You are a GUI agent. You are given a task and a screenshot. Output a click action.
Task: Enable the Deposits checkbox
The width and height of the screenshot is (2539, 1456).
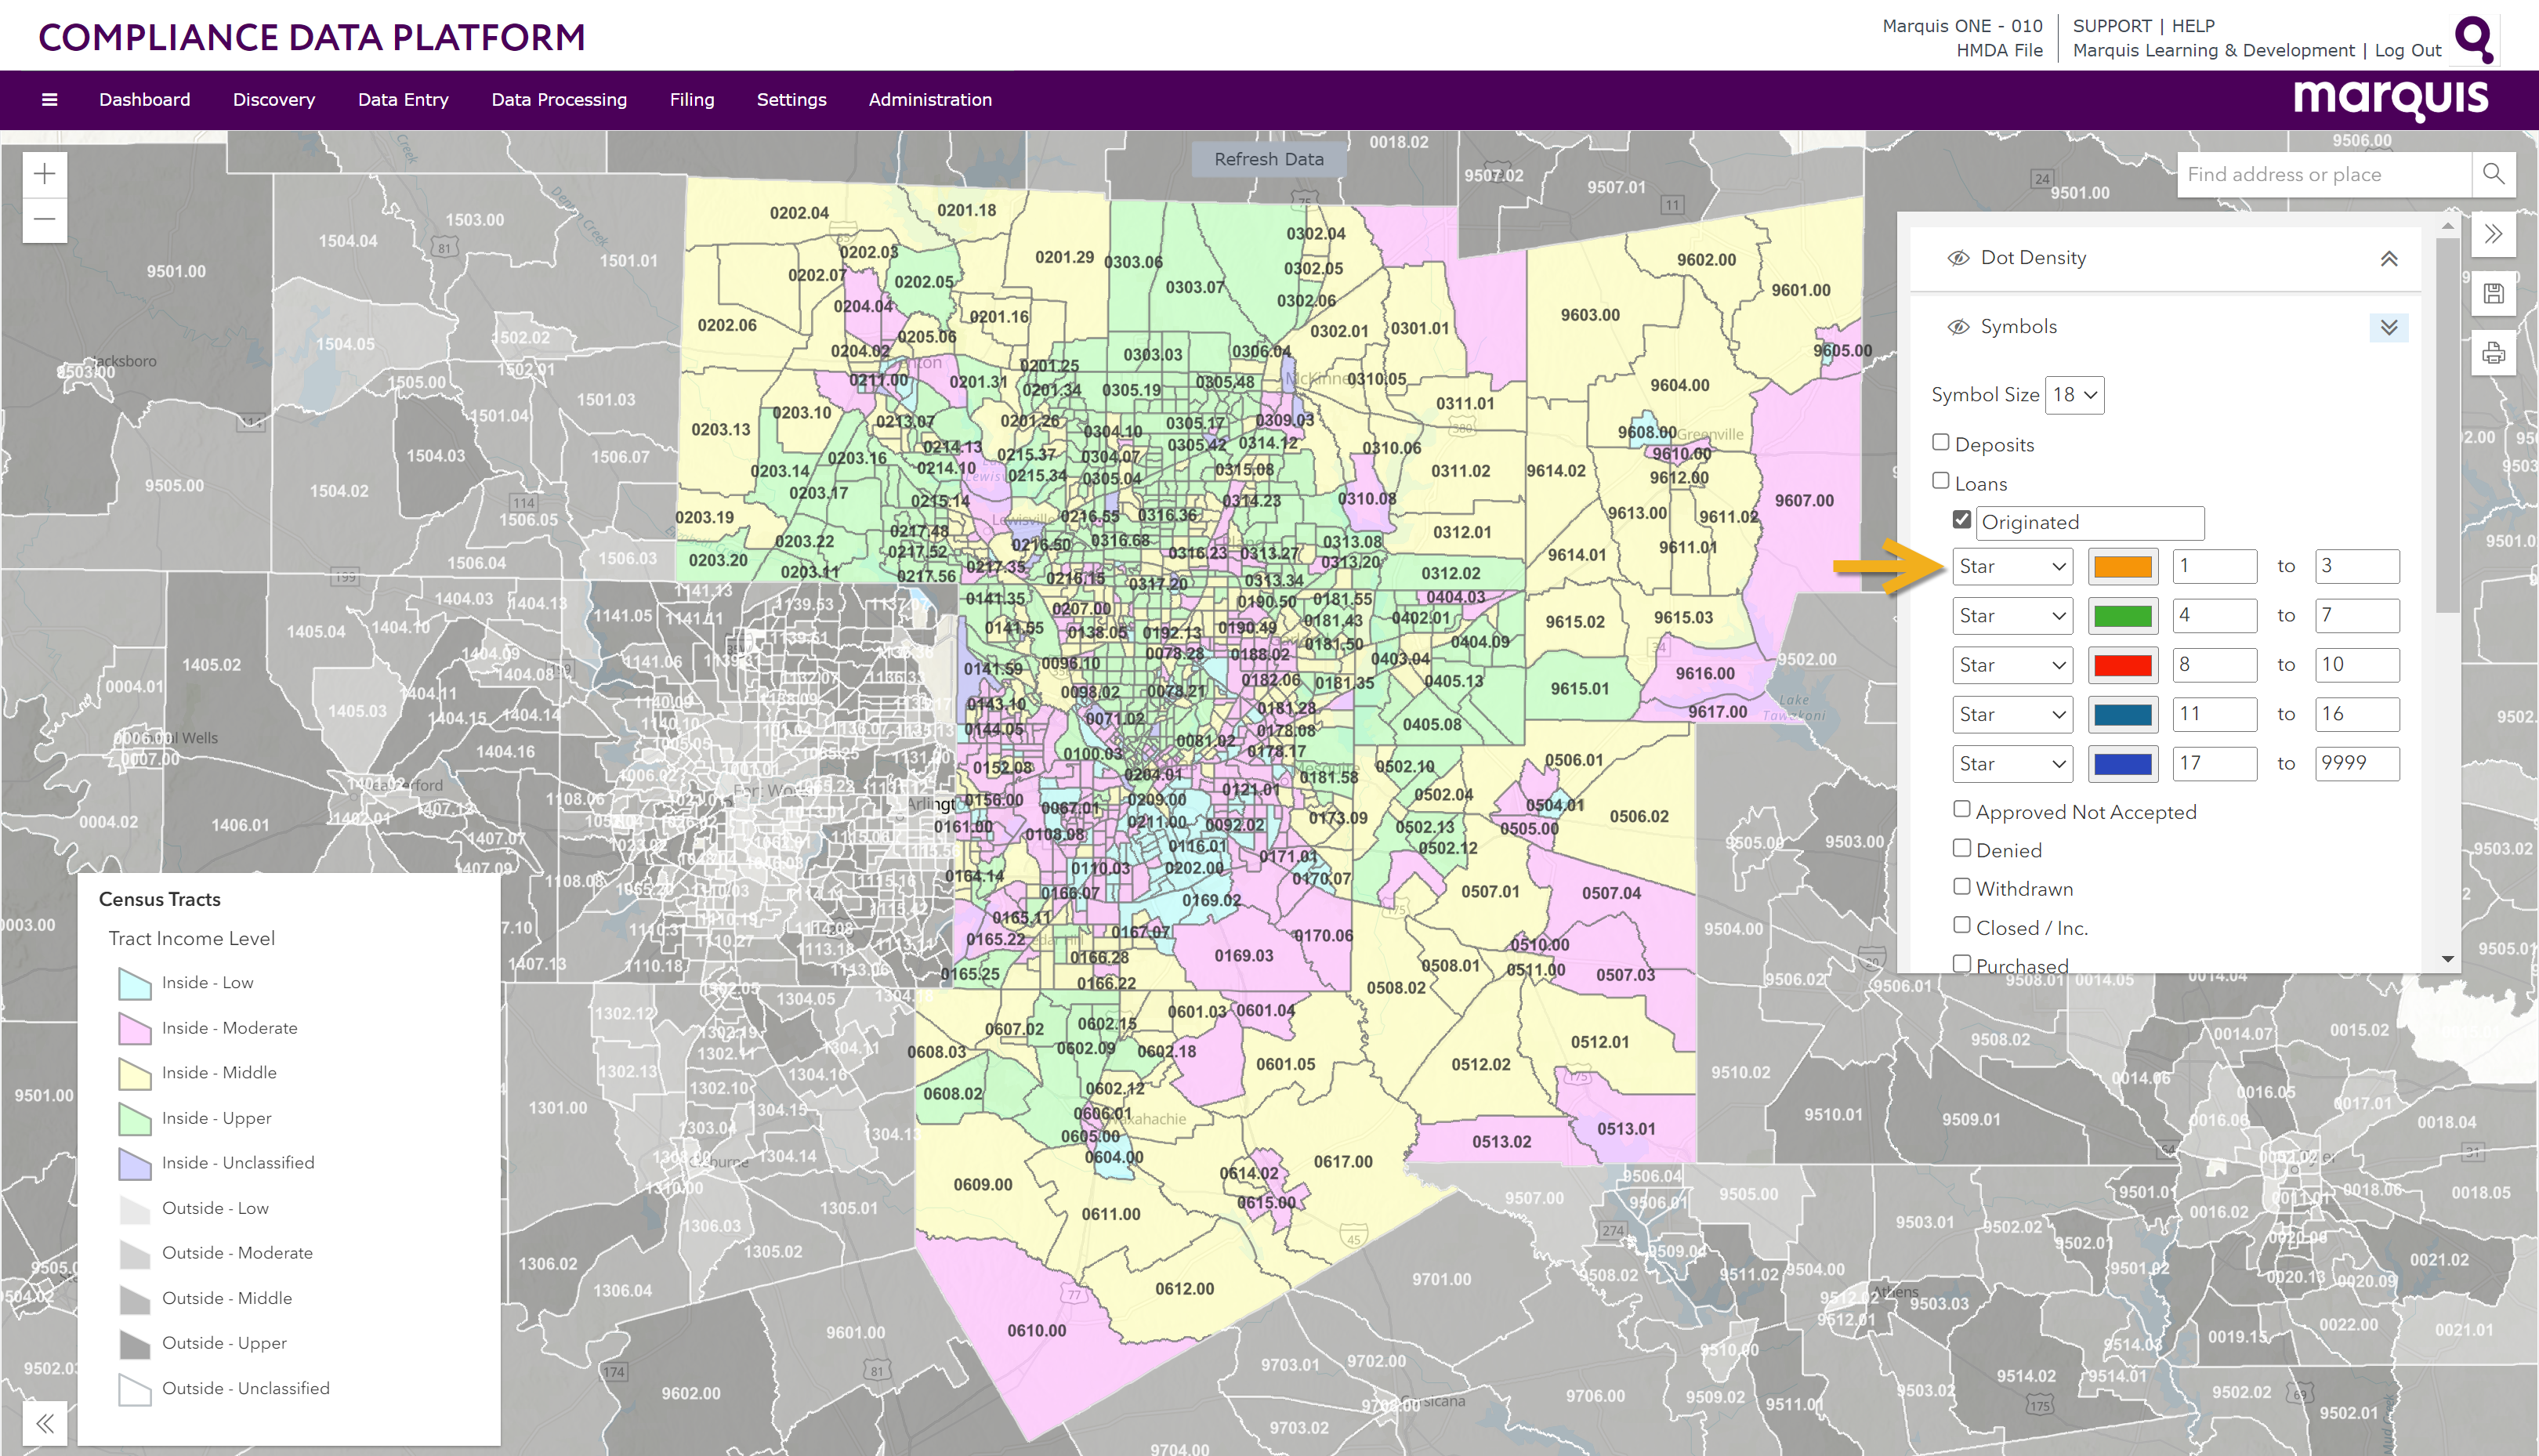click(x=1941, y=442)
